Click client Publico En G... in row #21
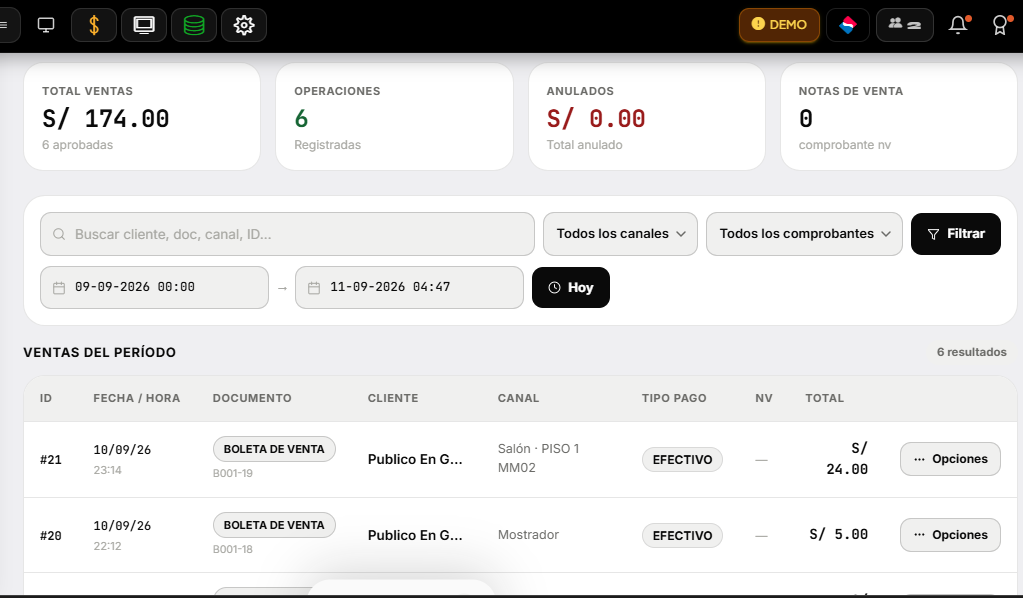 [x=415, y=459]
